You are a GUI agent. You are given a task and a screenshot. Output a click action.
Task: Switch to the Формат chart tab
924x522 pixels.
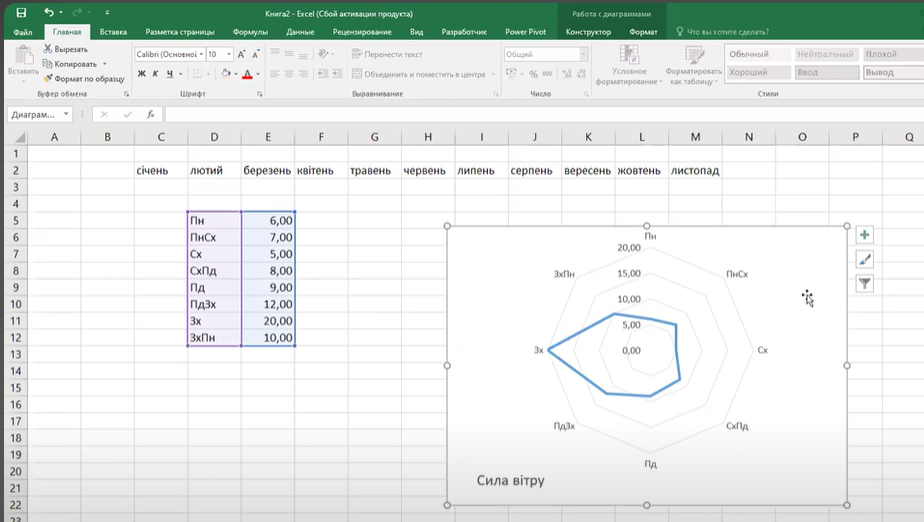(643, 32)
